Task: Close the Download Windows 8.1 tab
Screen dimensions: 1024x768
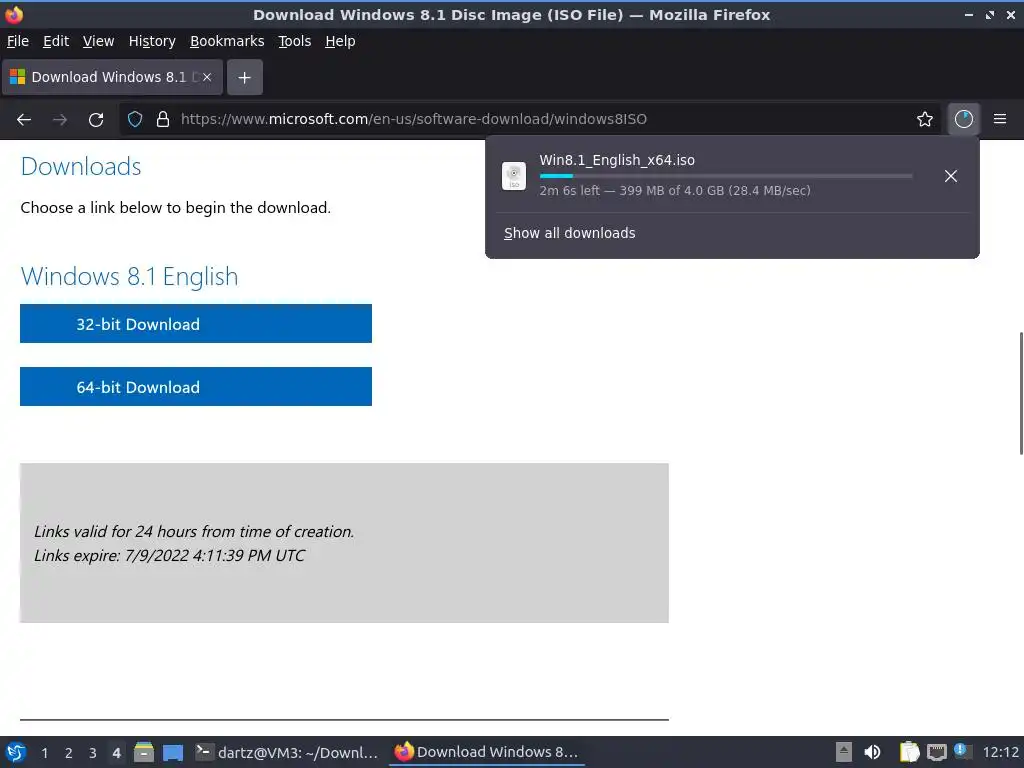Action: pos(207,77)
